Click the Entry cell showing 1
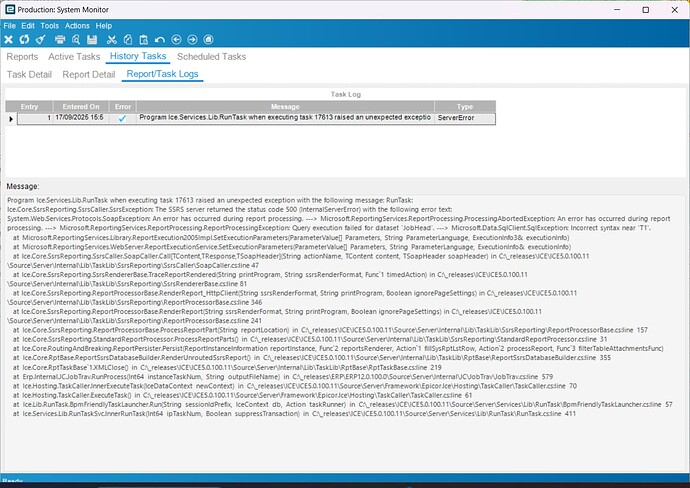 tap(35, 118)
